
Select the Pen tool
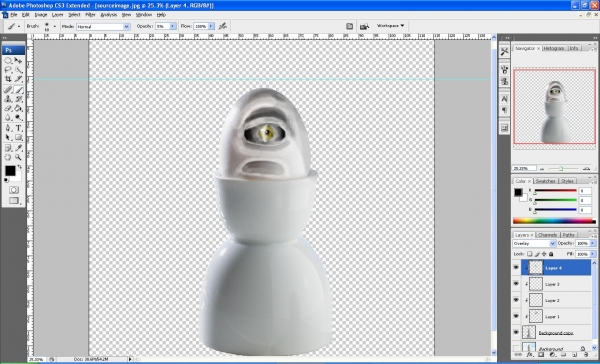coord(8,128)
